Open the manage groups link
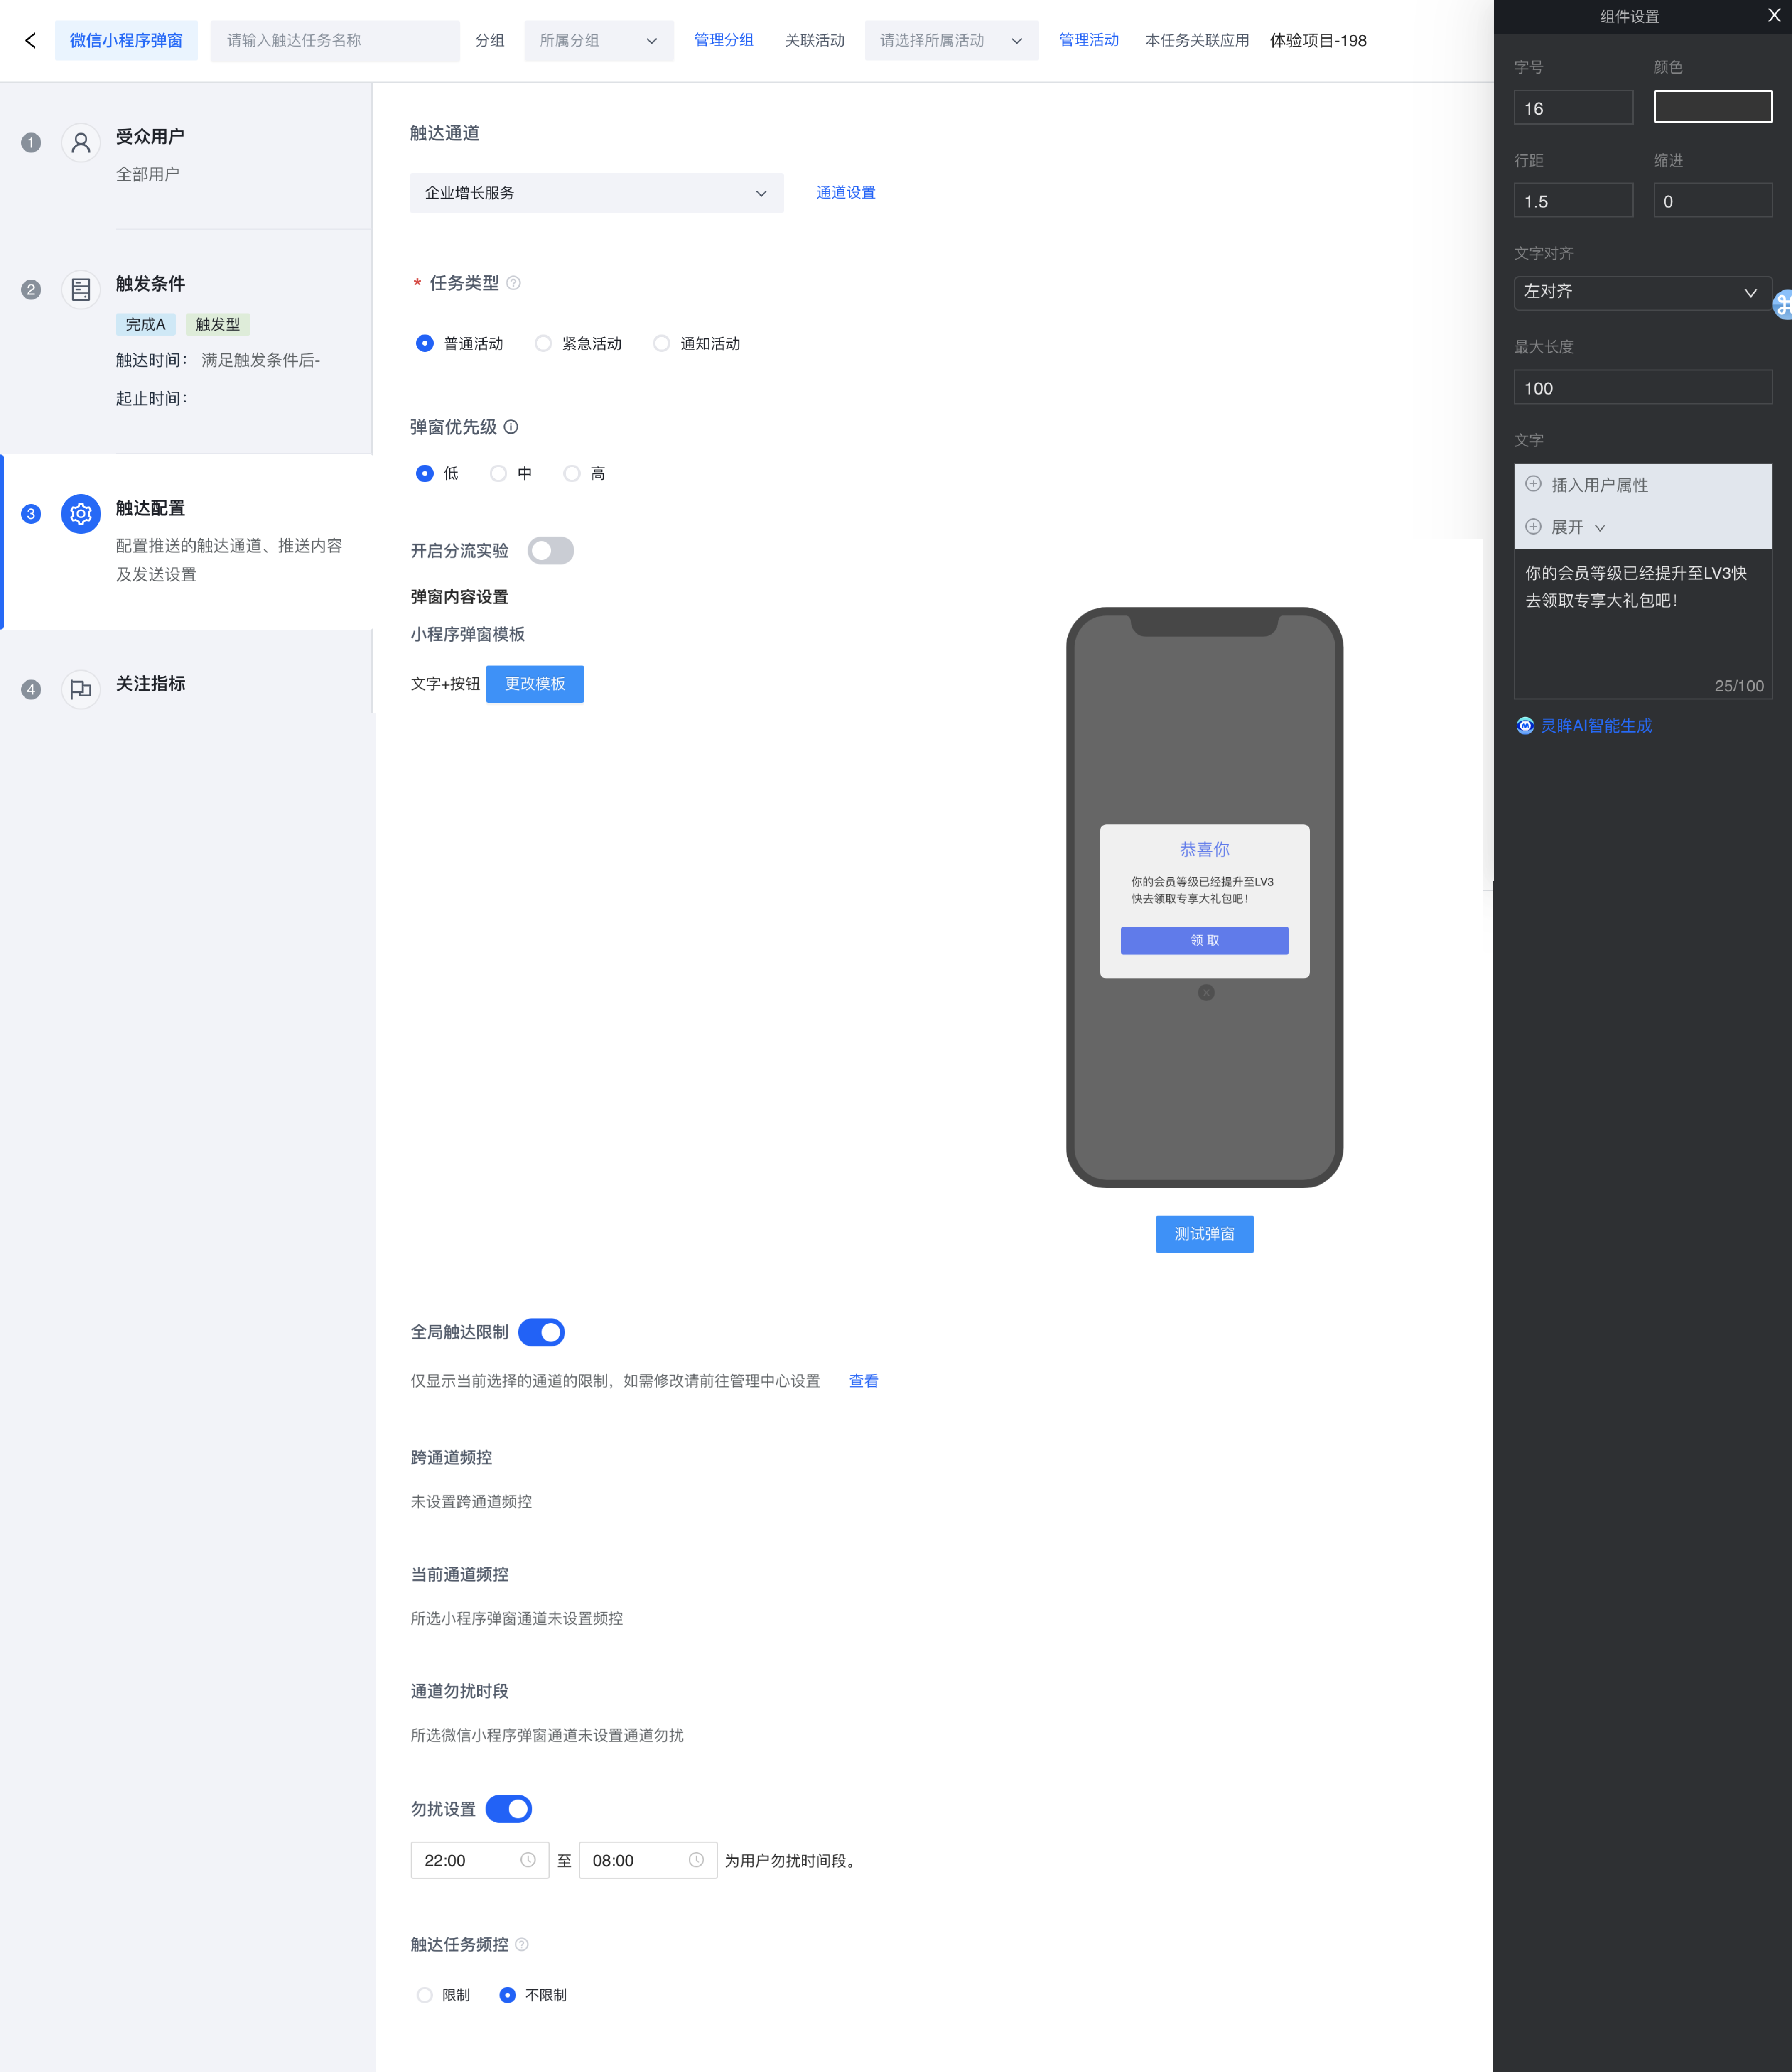 723,40
